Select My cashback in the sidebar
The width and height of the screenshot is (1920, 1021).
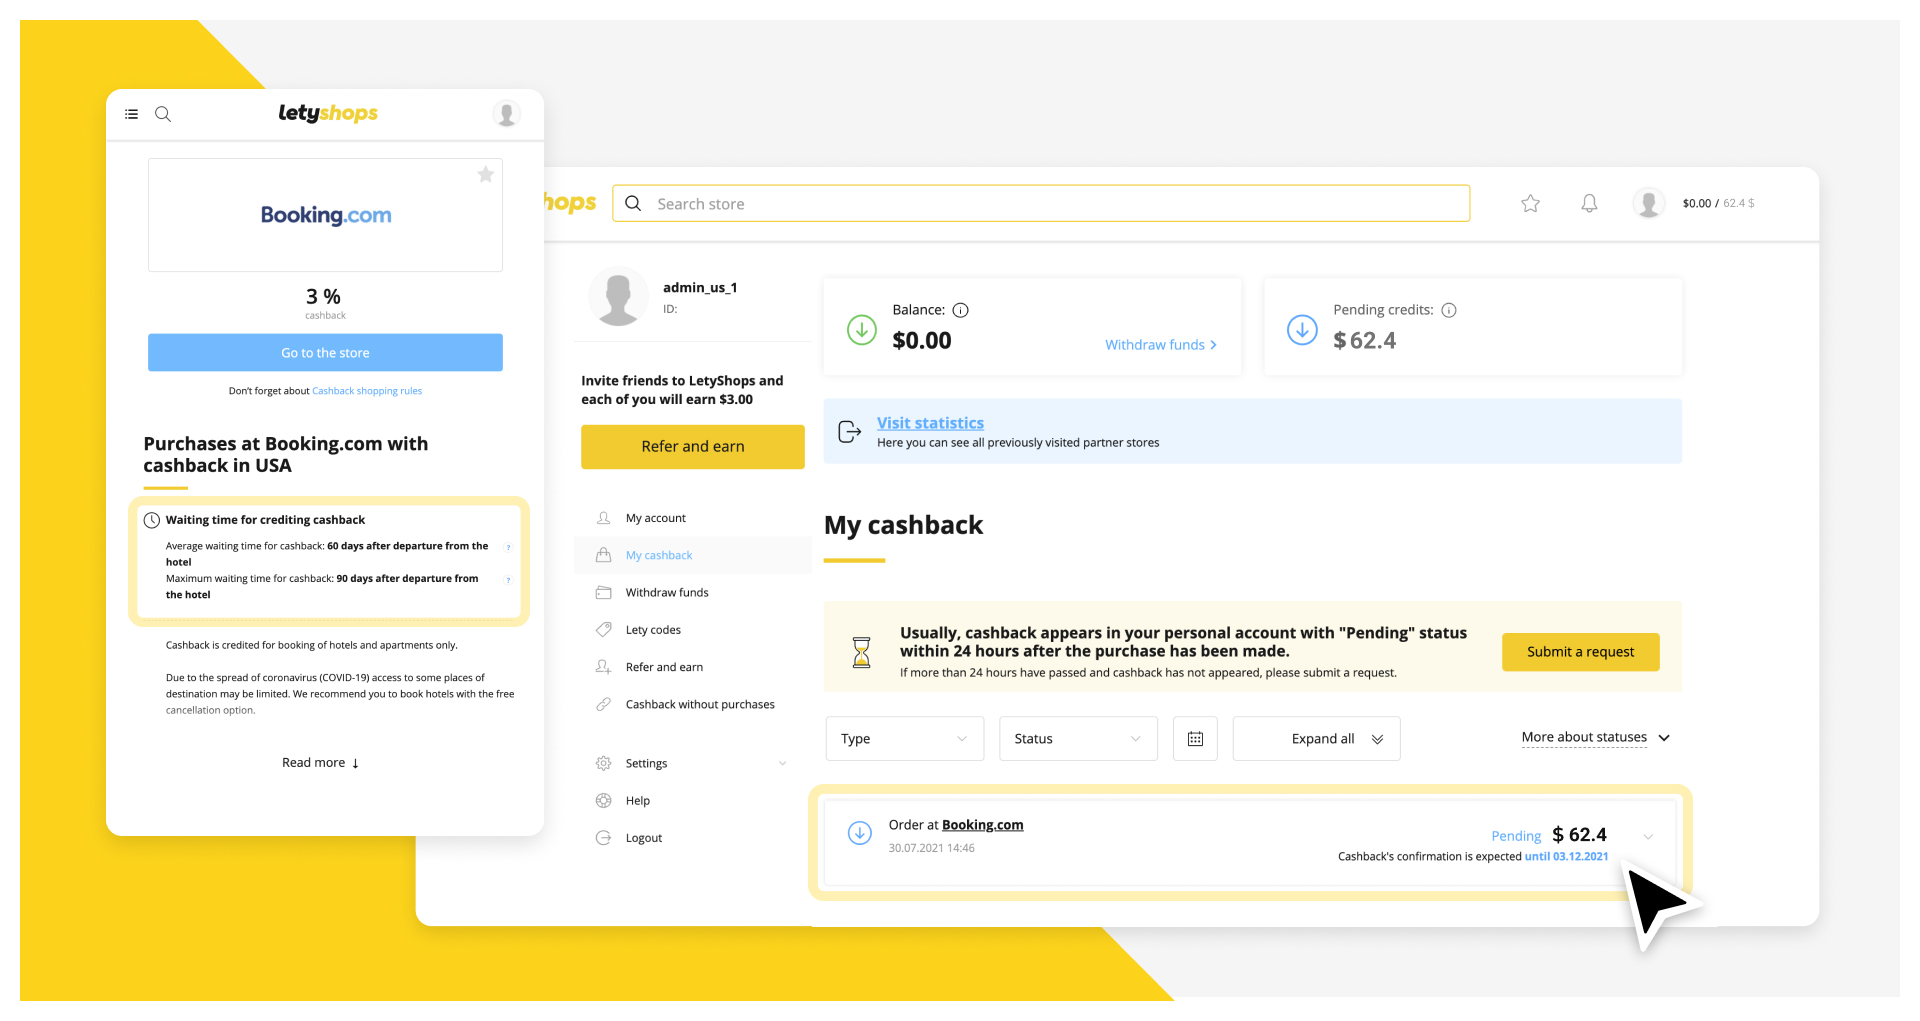click(693, 555)
